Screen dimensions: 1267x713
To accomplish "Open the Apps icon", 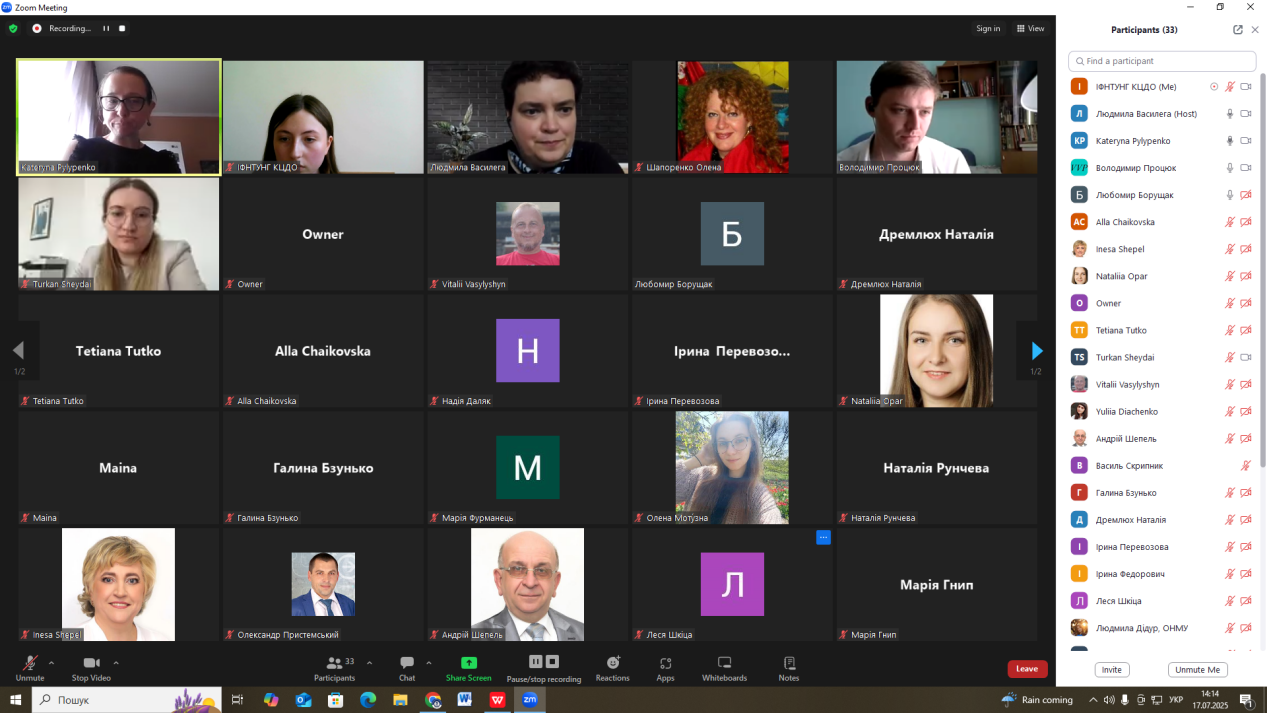I will pyautogui.click(x=665, y=663).
